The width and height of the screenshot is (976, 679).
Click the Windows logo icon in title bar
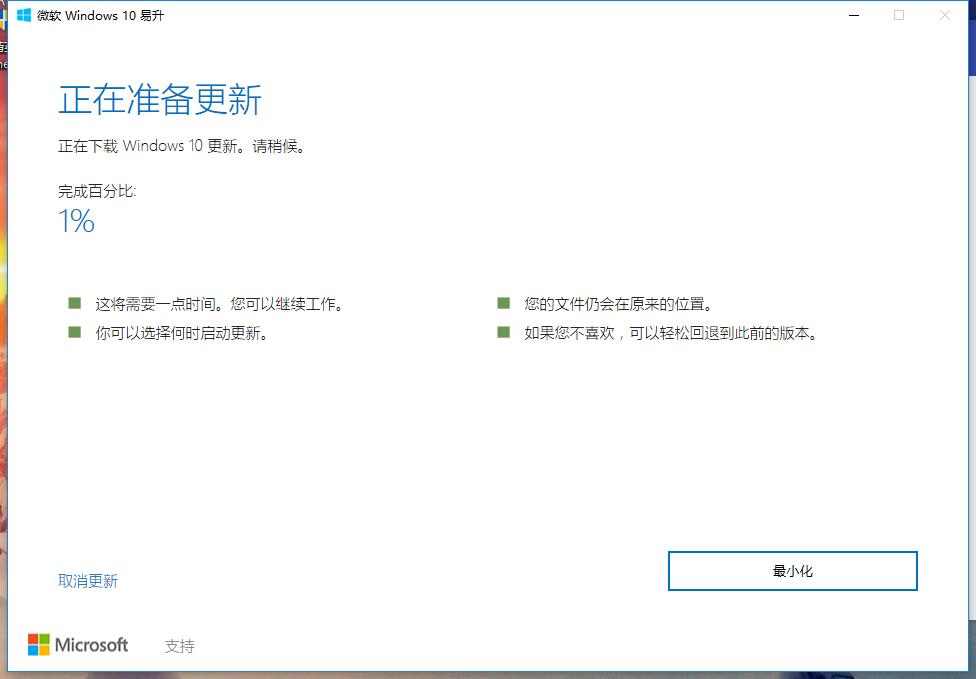click(23, 15)
